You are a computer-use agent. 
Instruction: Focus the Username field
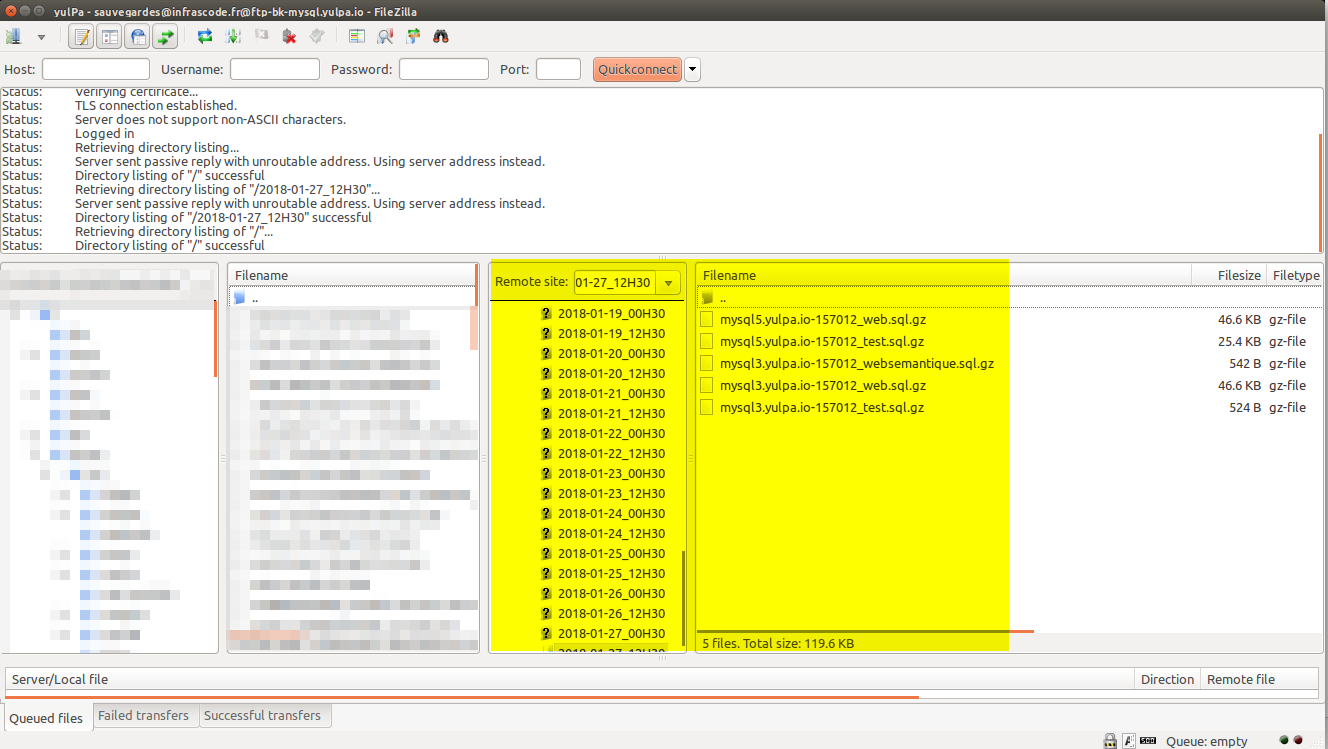(275, 69)
